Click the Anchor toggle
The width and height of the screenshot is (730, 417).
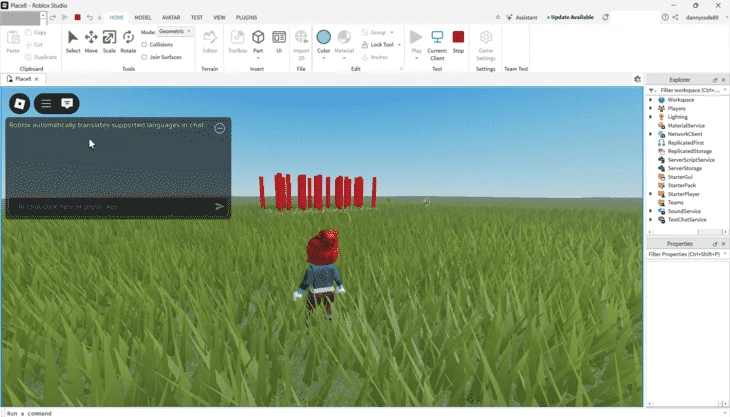pyautogui.click(x=375, y=57)
